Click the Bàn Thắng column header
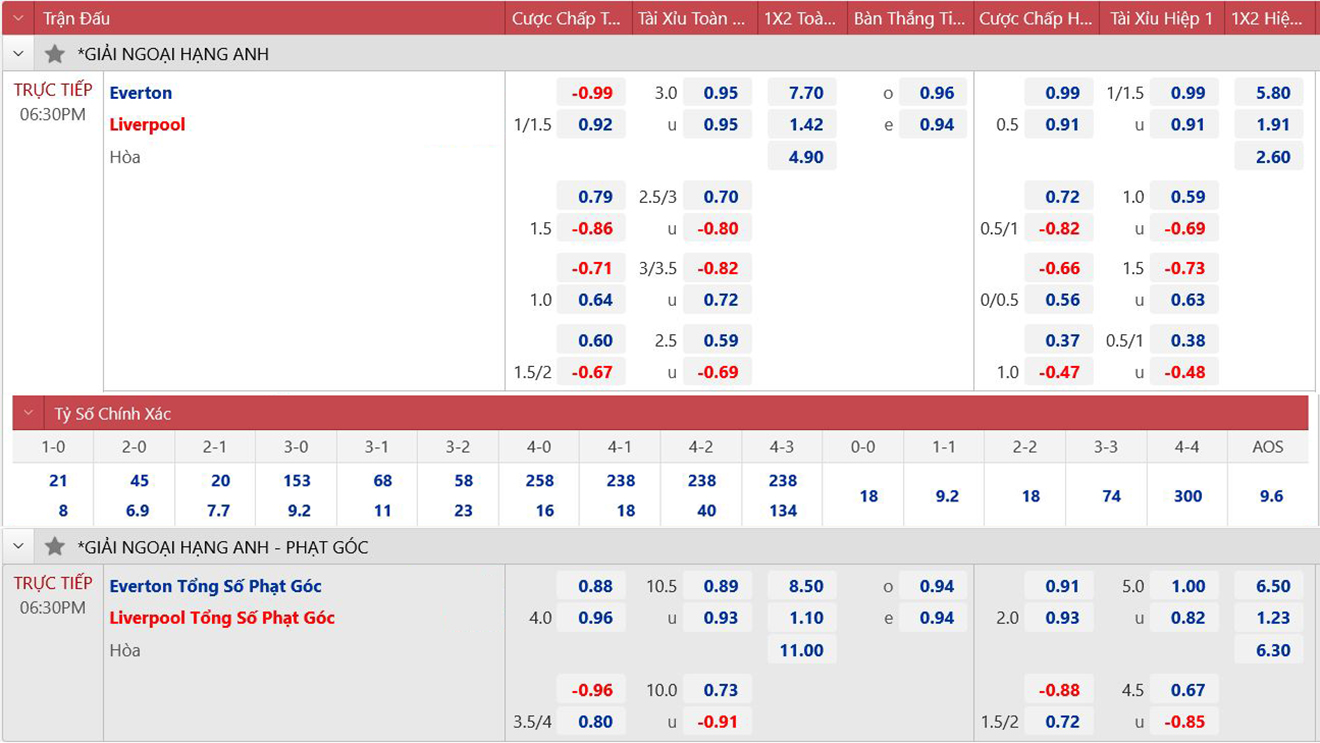The width and height of the screenshot is (1320, 743). click(908, 18)
